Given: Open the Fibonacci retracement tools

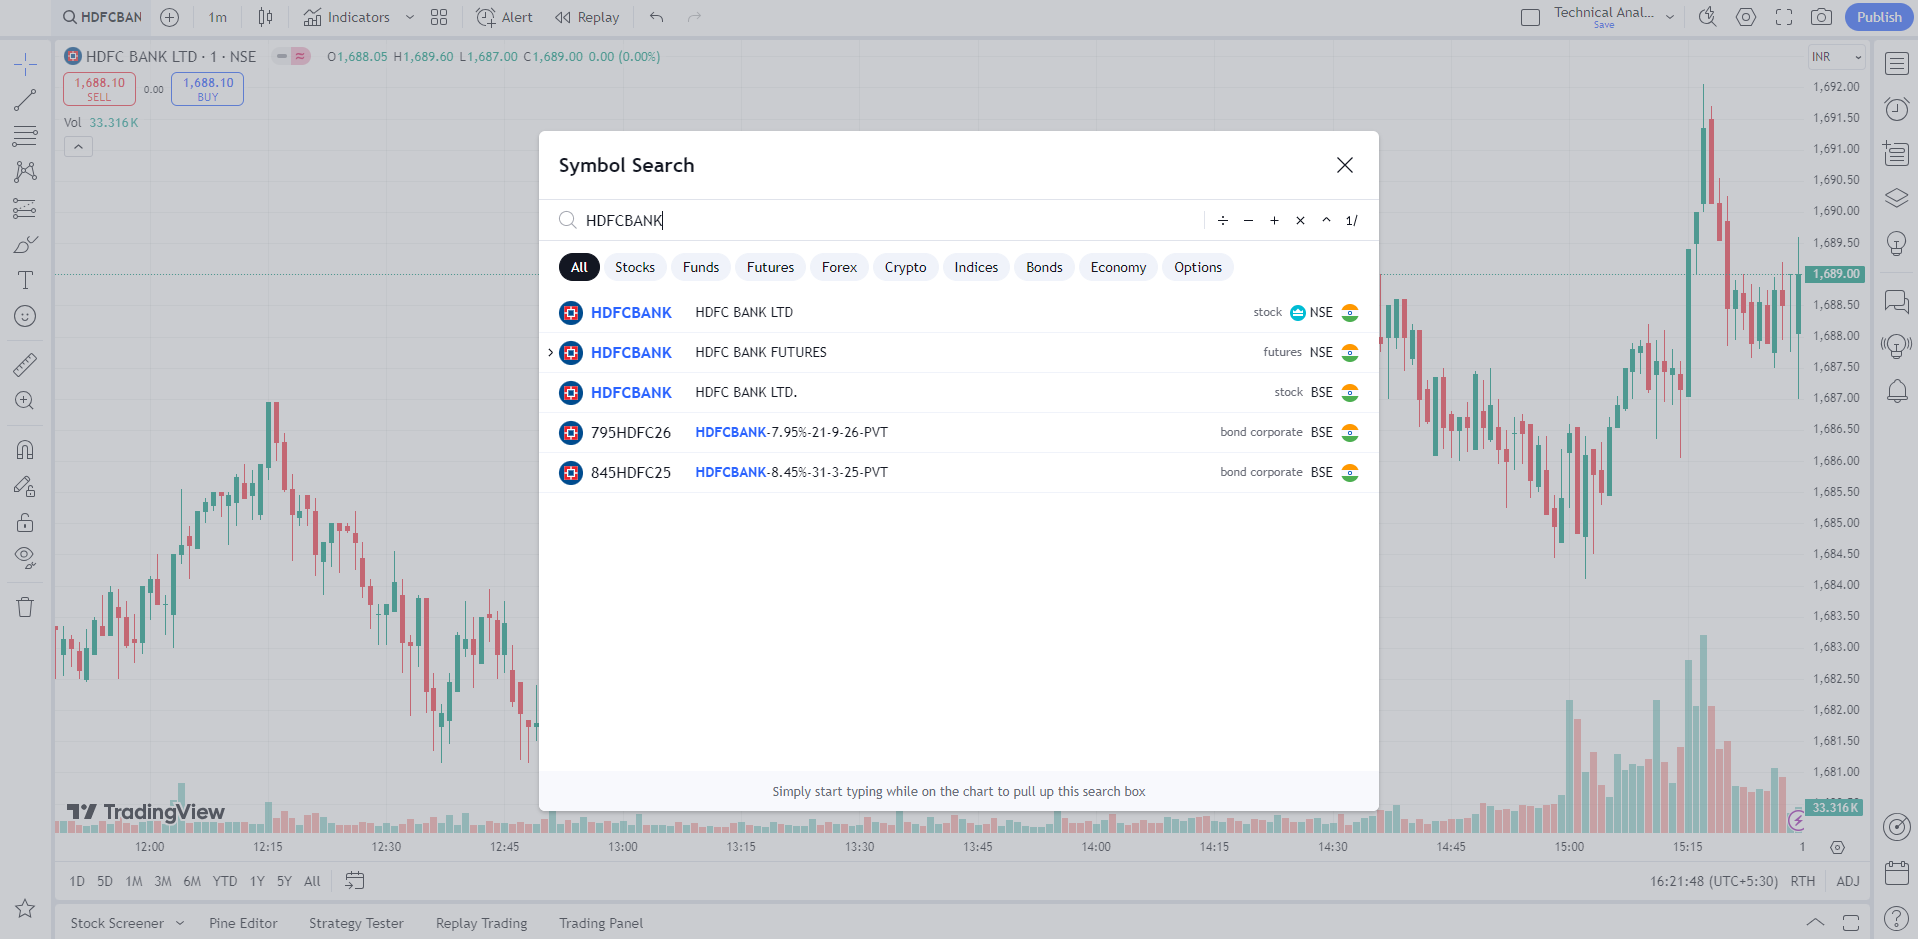Looking at the screenshot, I should 25,136.
